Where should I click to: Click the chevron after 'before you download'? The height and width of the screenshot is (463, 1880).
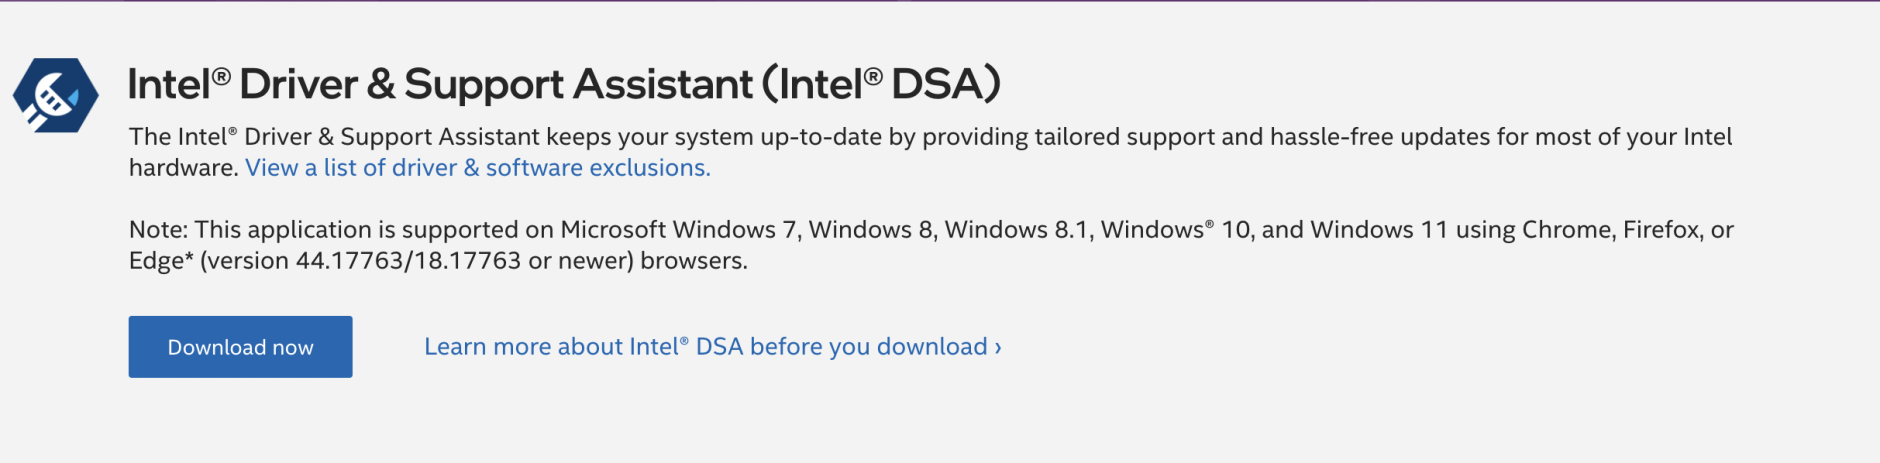(x=997, y=347)
